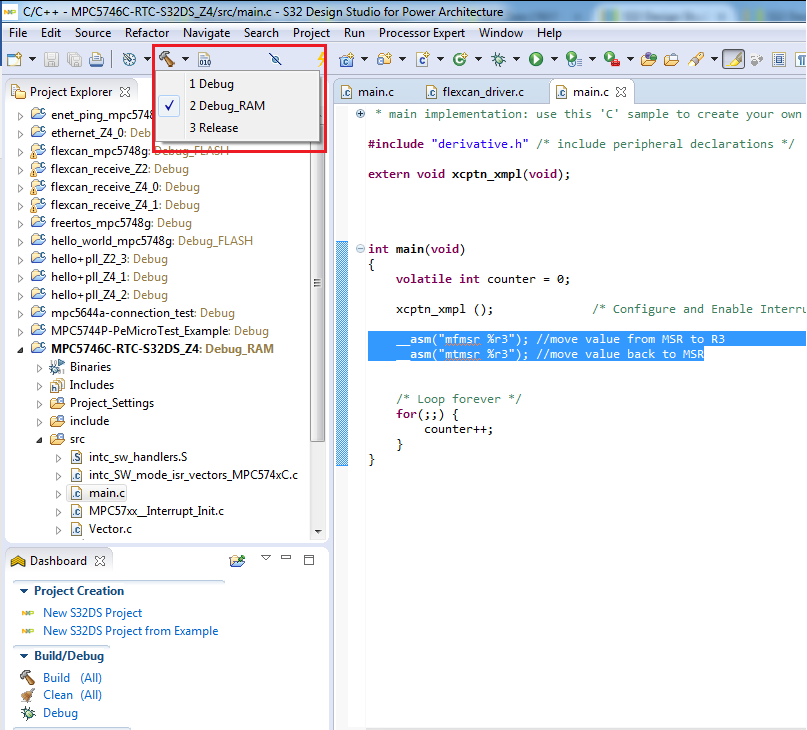Open the Debug bug dropdown arrow
Viewport: 807px width, 730px height.
pos(516,59)
